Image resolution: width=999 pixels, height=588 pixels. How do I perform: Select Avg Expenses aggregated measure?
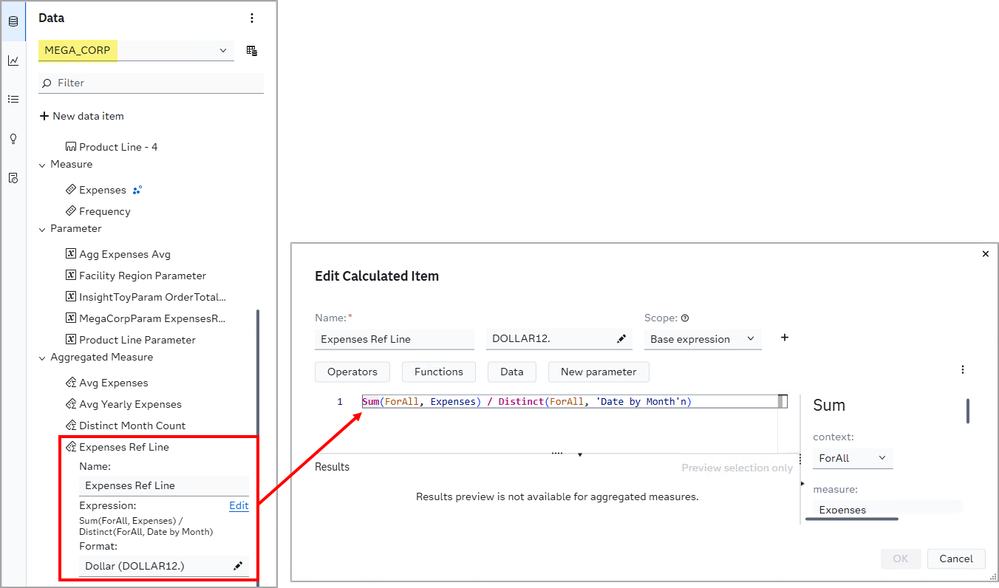click(106, 383)
